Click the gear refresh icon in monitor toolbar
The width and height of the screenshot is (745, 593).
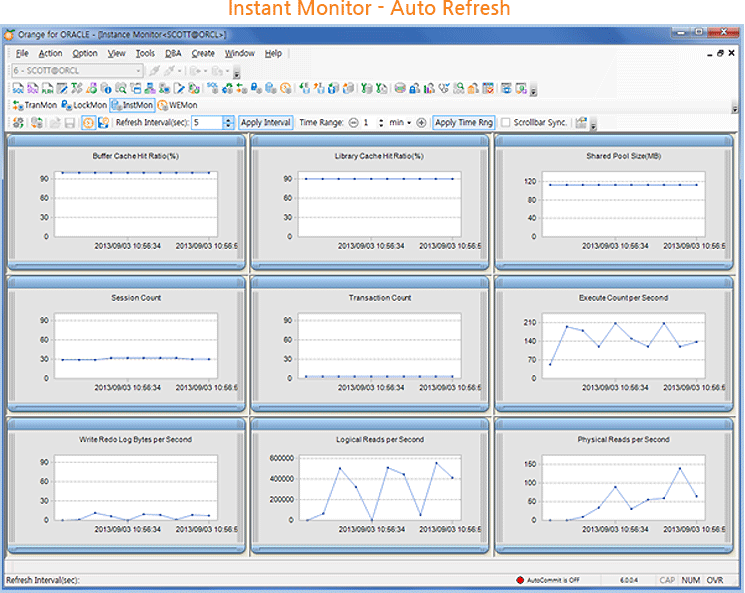tap(18, 123)
